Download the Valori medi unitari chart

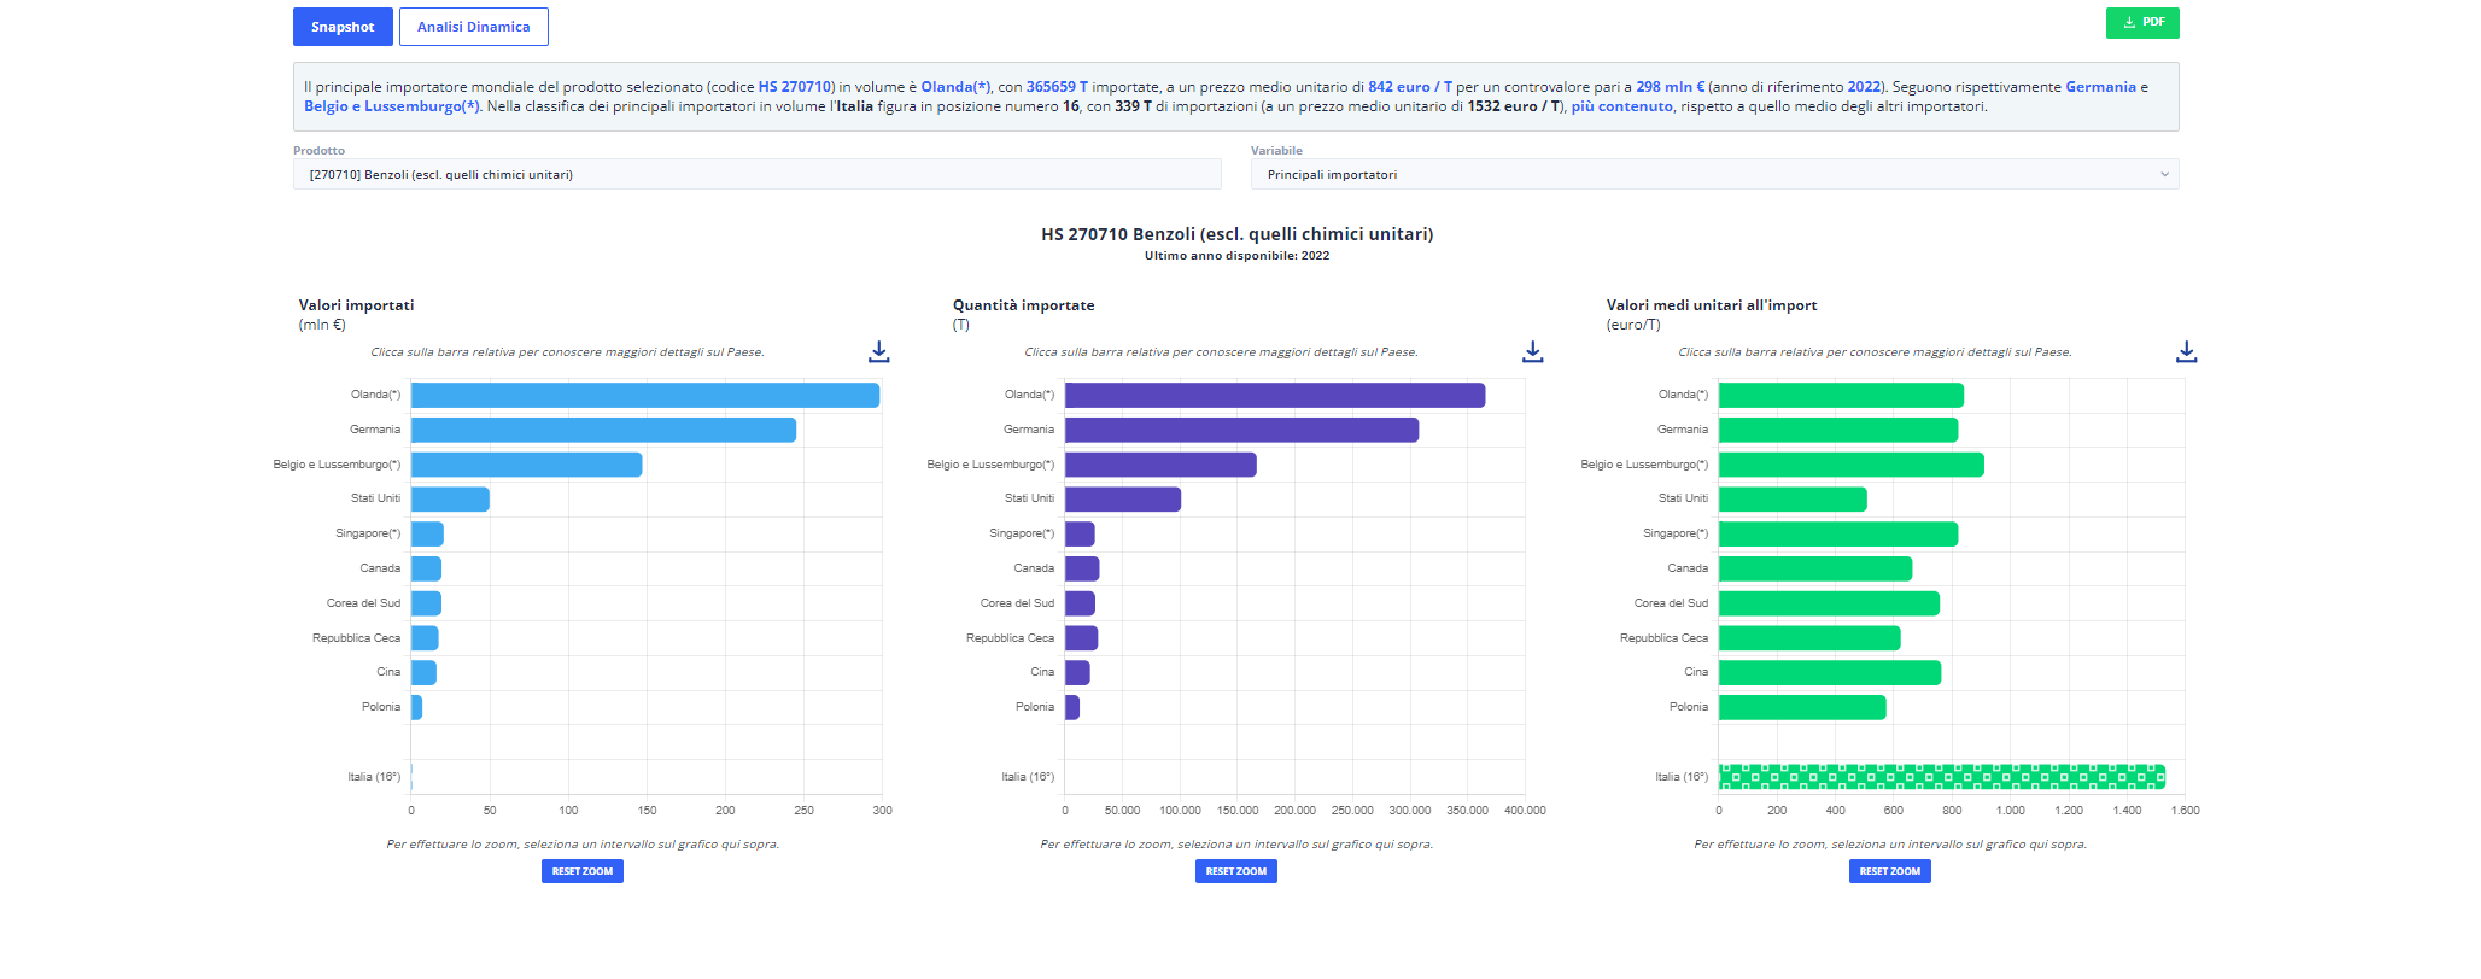pos(2186,351)
